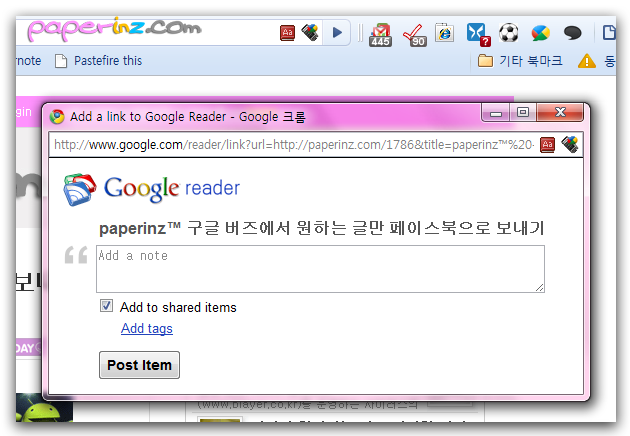This screenshot has width=630, height=436.
Task: Click the soccer ball extension icon
Action: (x=509, y=33)
